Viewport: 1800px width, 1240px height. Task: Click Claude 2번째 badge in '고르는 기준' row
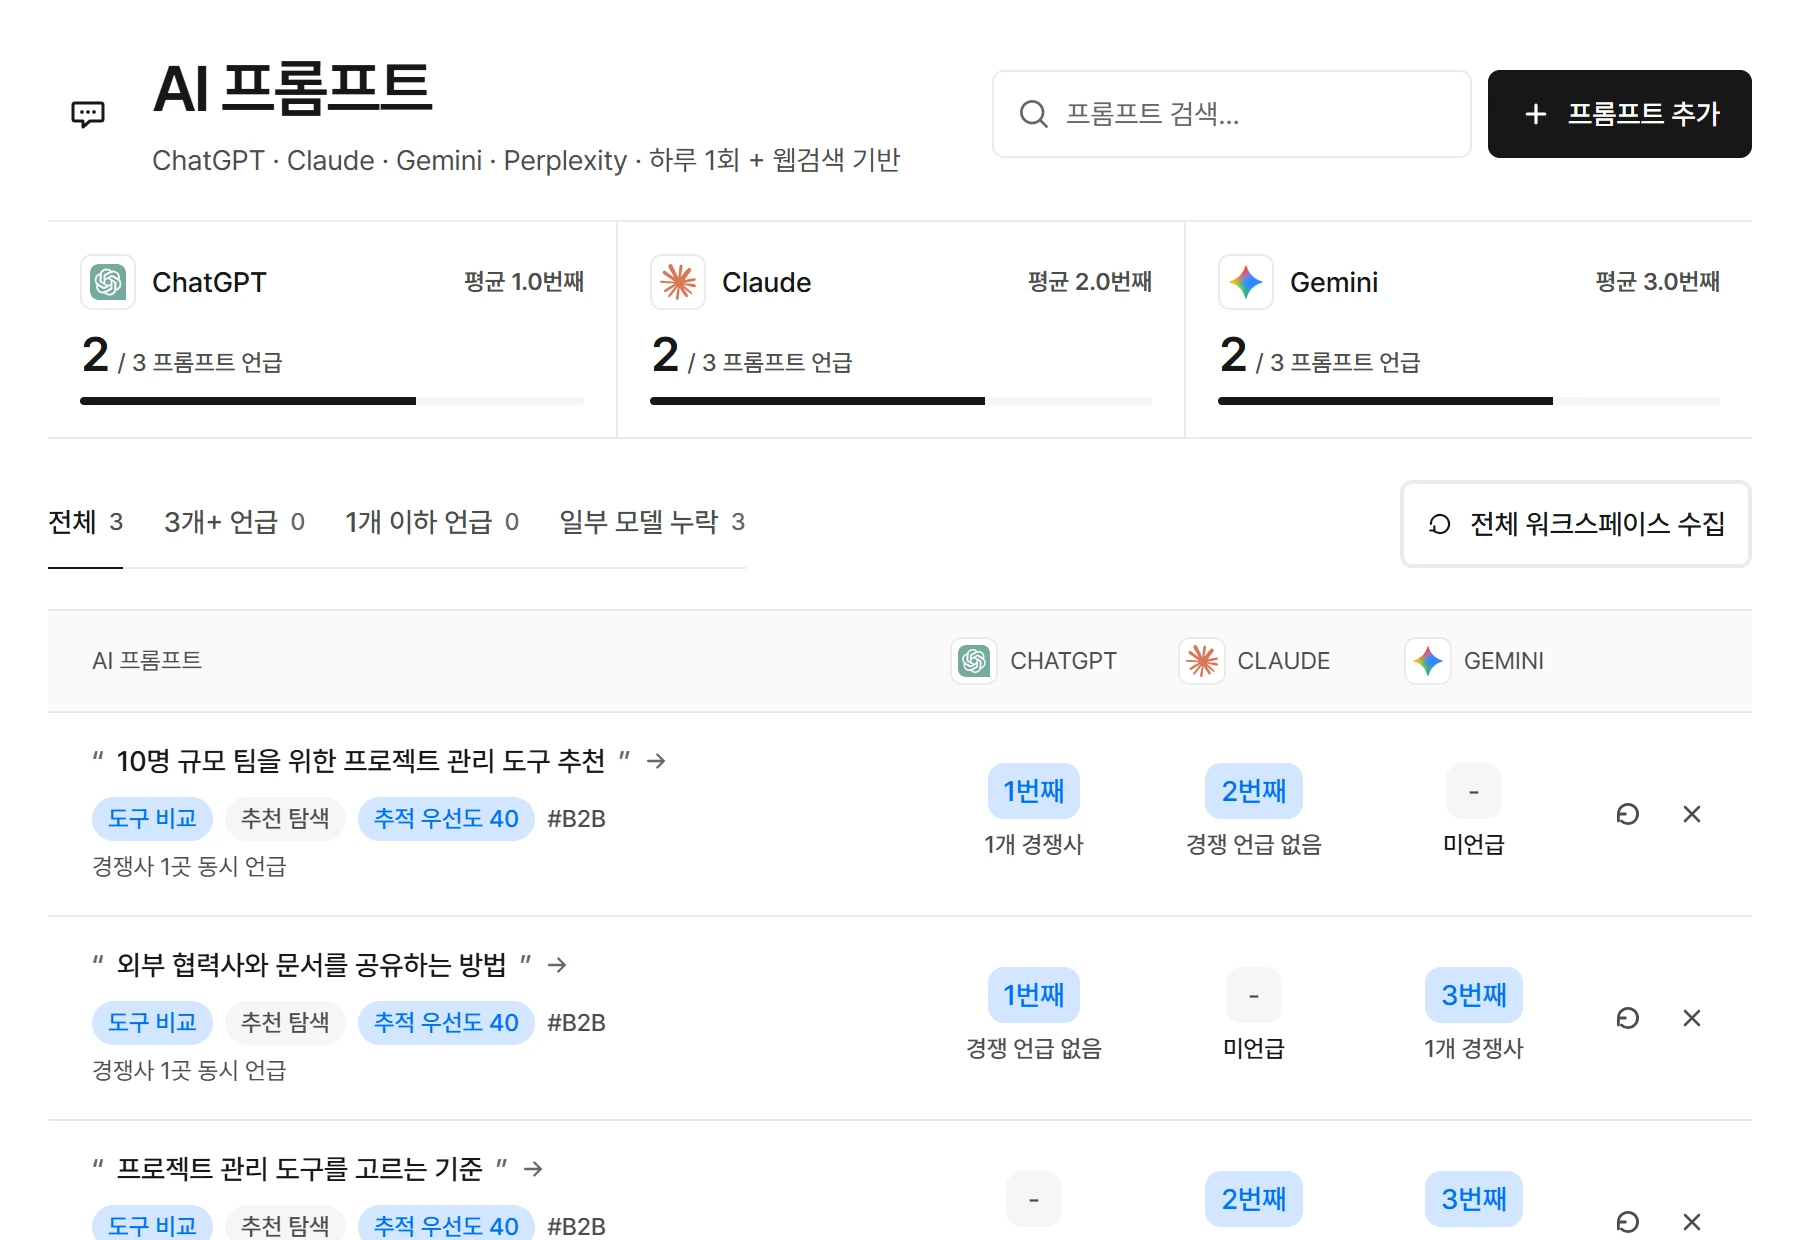point(1254,1199)
